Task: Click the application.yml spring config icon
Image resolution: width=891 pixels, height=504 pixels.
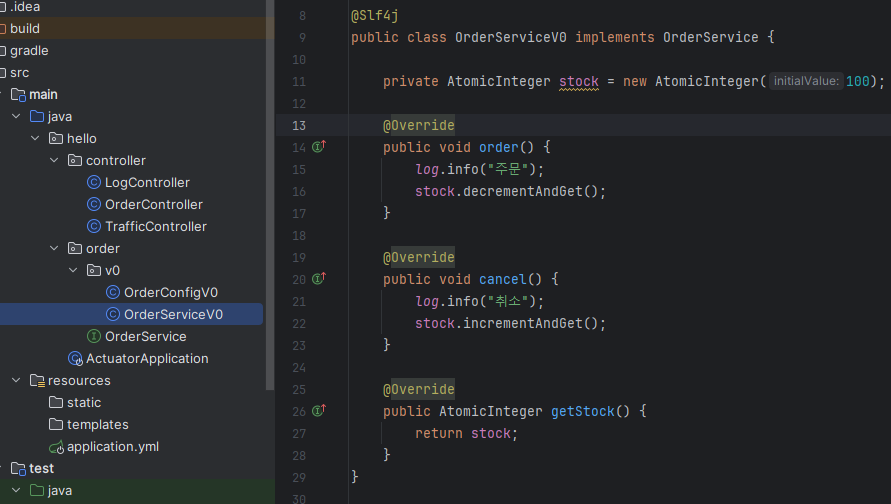Action: click(x=56, y=447)
